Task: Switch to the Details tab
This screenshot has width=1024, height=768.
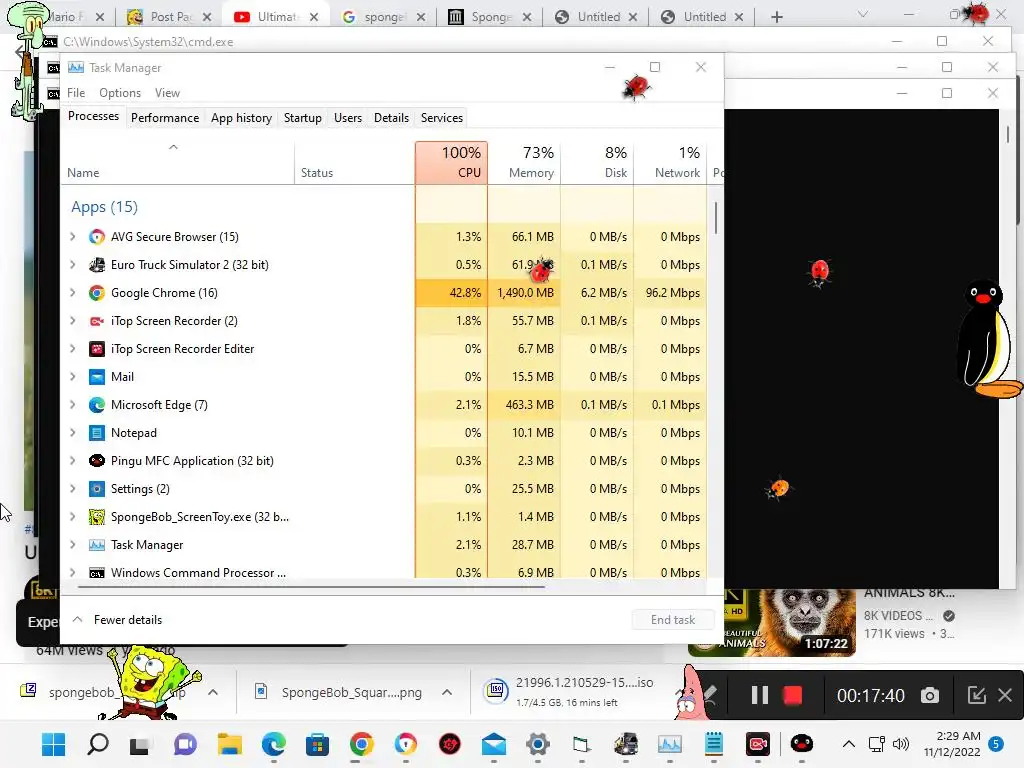Action: 391,118
